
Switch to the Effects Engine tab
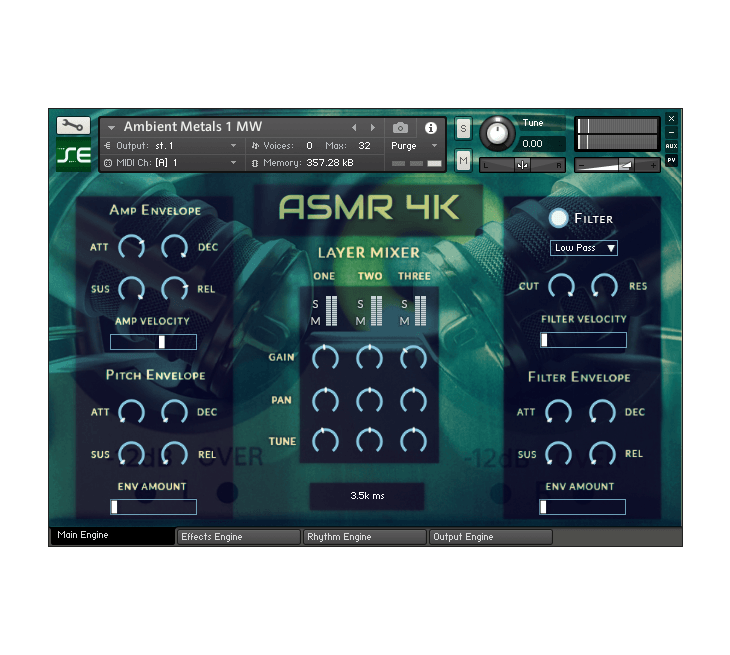(238, 537)
